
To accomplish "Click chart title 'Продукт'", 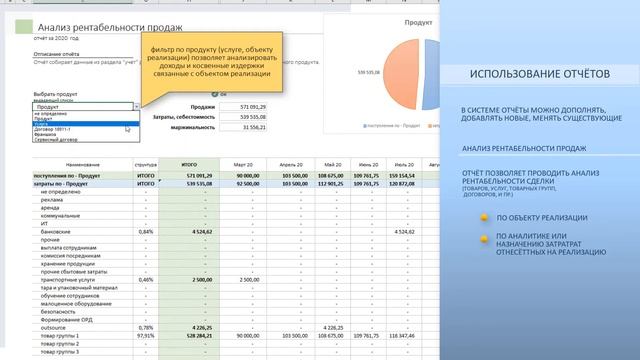I will coord(418,22).
